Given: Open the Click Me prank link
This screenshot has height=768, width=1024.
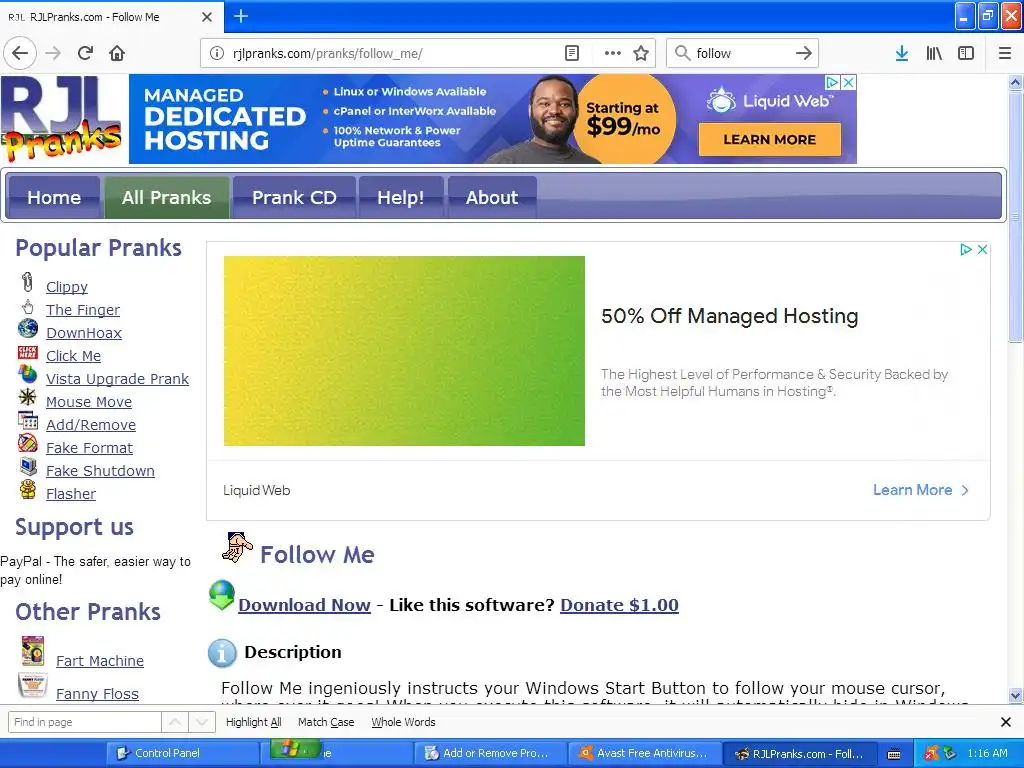Looking at the screenshot, I should [73, 356].
